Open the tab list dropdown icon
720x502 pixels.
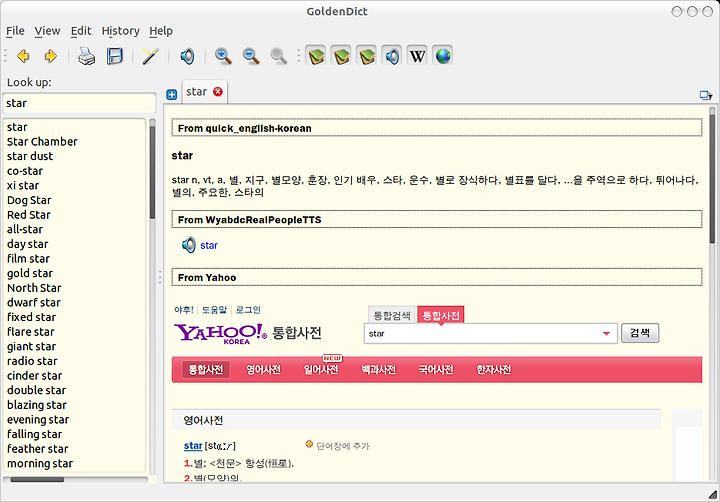[x=705, y=95]
